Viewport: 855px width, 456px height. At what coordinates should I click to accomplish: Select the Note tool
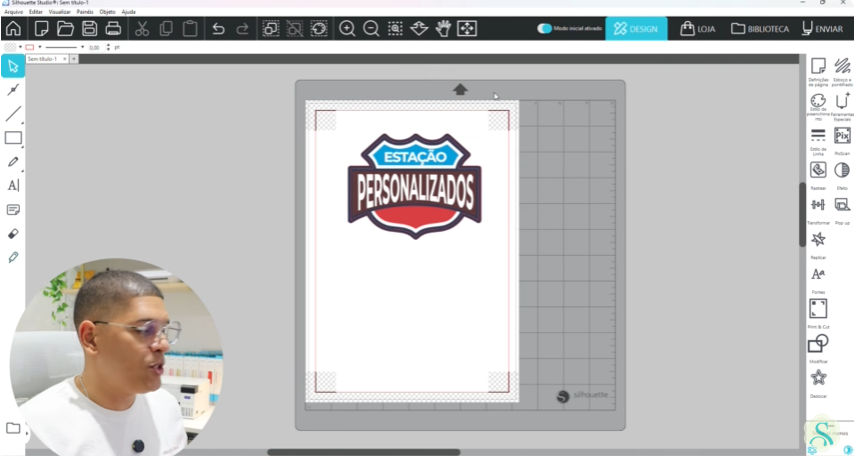coord(13,209)
